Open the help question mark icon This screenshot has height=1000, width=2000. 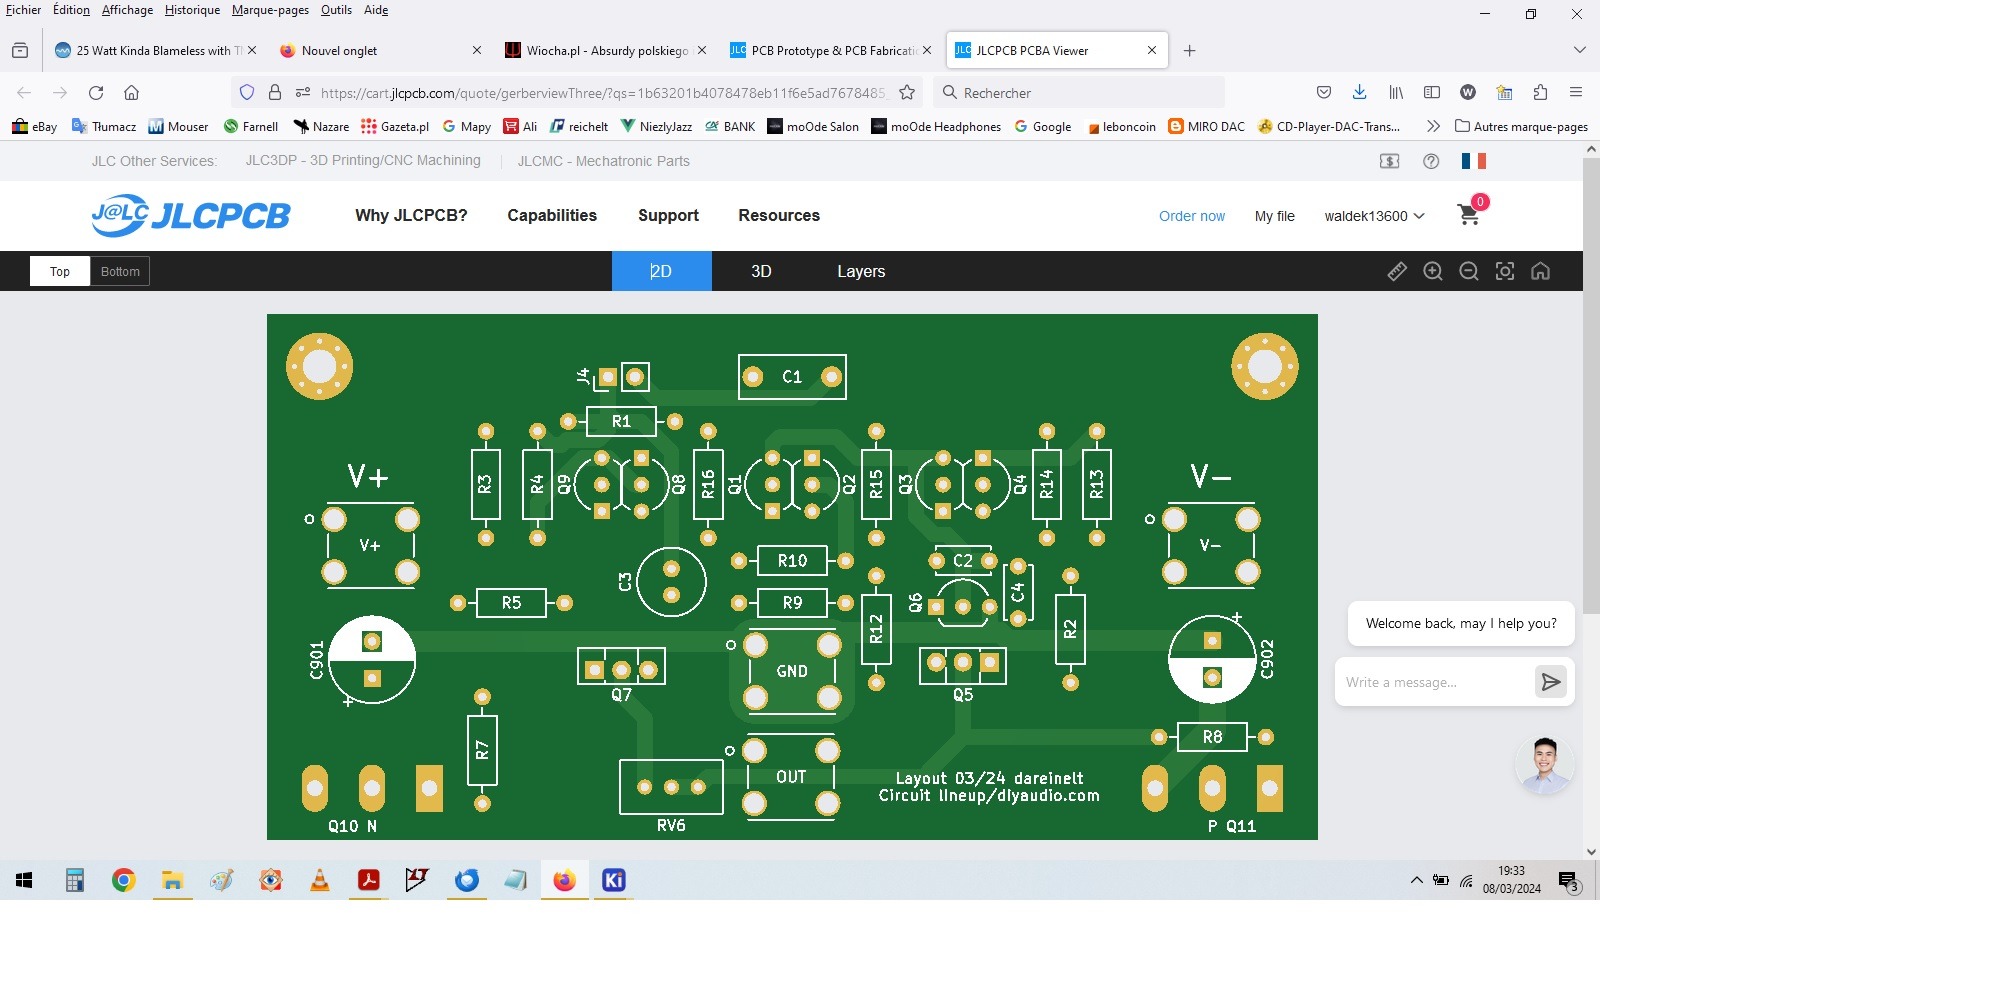pos(1431,161)
